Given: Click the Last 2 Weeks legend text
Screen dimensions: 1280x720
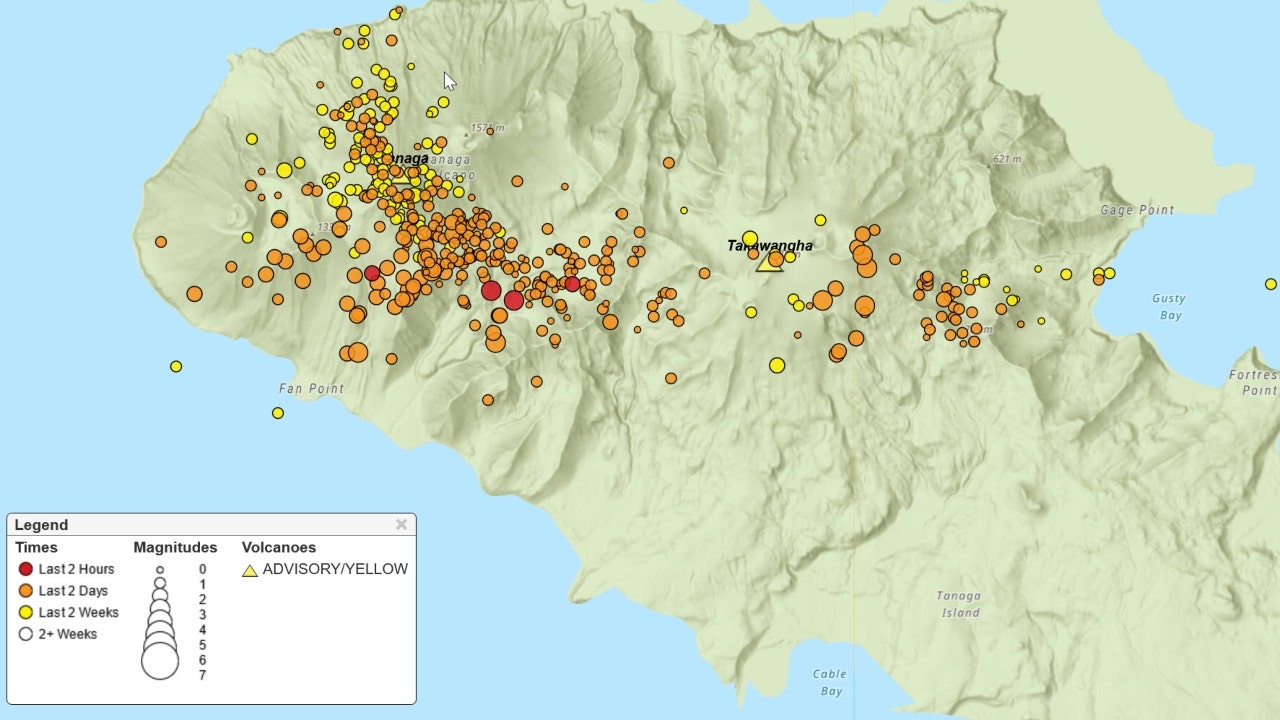Looking at the screenshot, I should click(x=78, y=612).
